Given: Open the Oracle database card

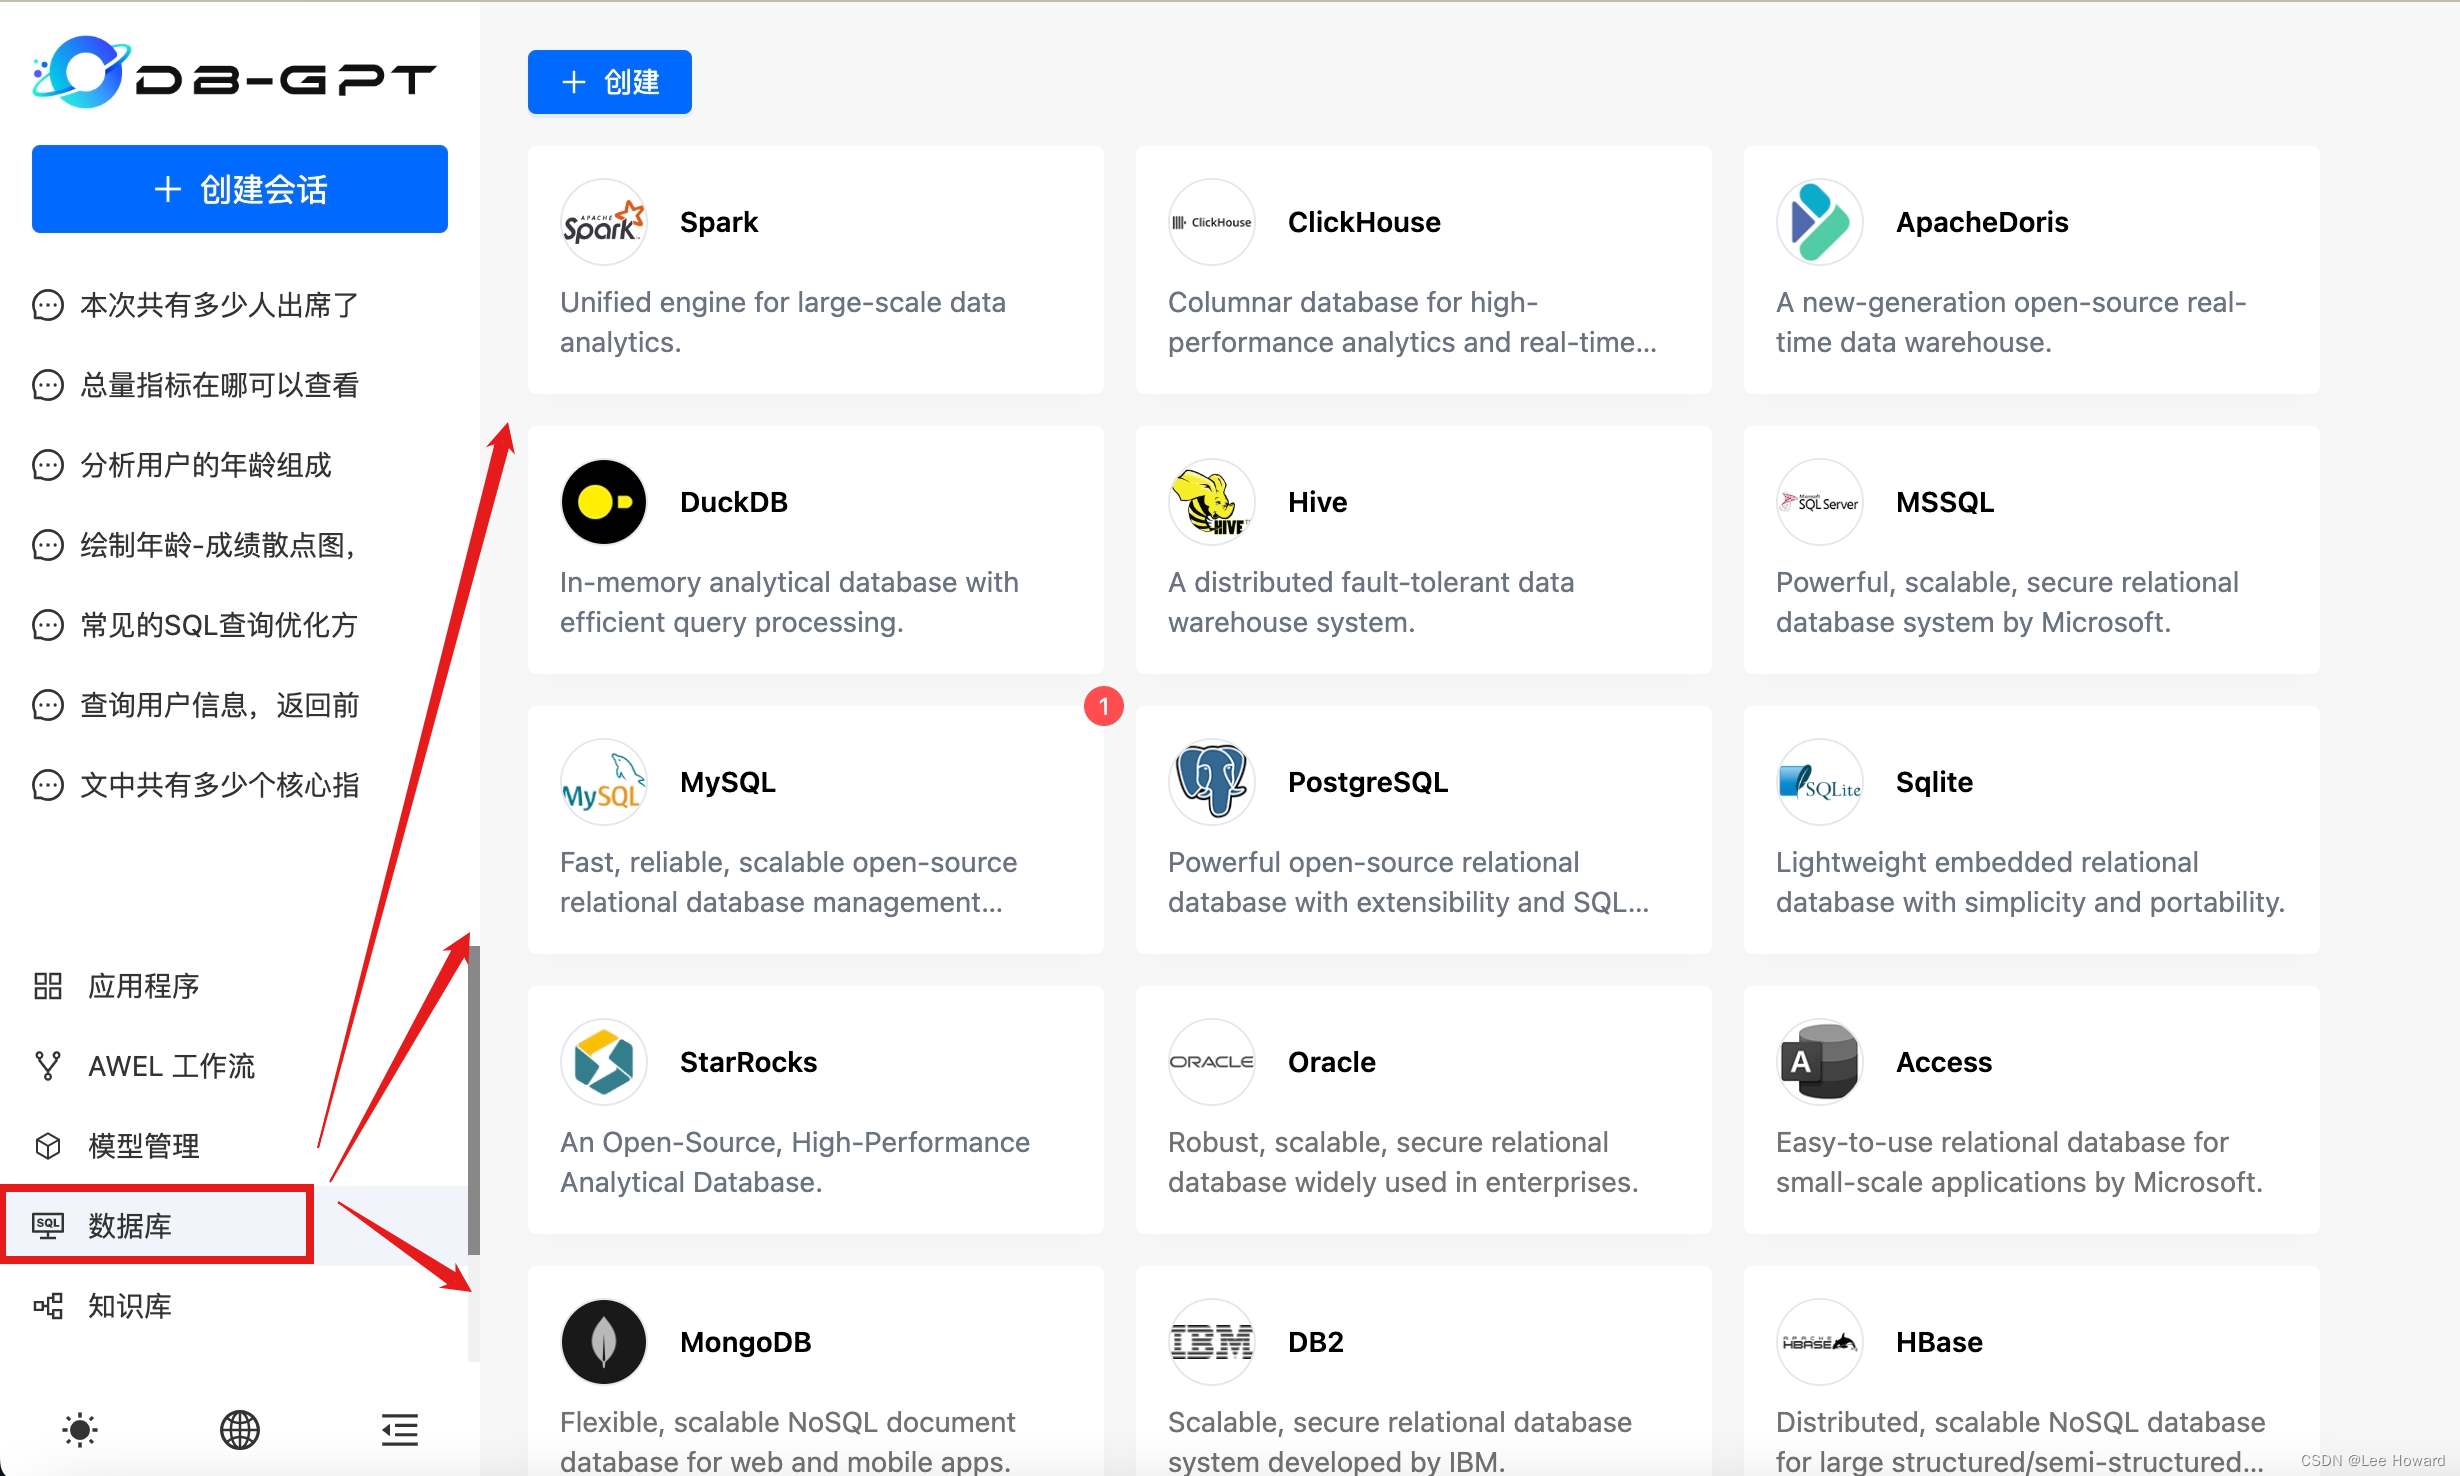Looking at the screenshot, I should (1423, 1110).
